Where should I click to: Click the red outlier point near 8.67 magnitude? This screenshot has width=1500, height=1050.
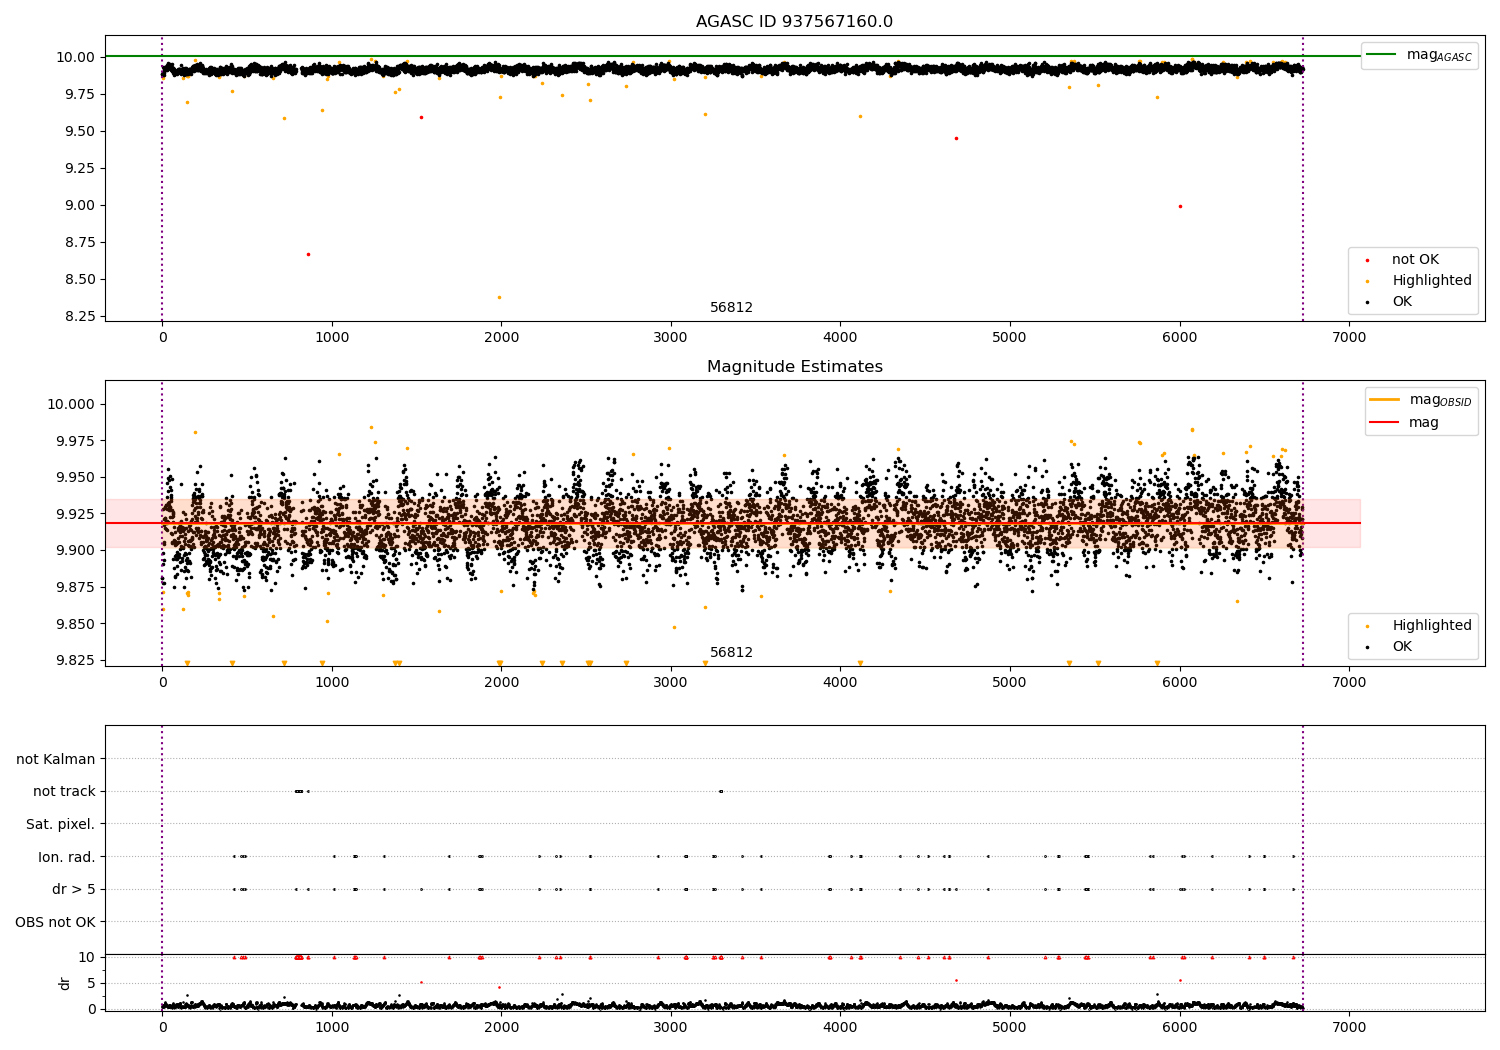click(x=308, y=254)
